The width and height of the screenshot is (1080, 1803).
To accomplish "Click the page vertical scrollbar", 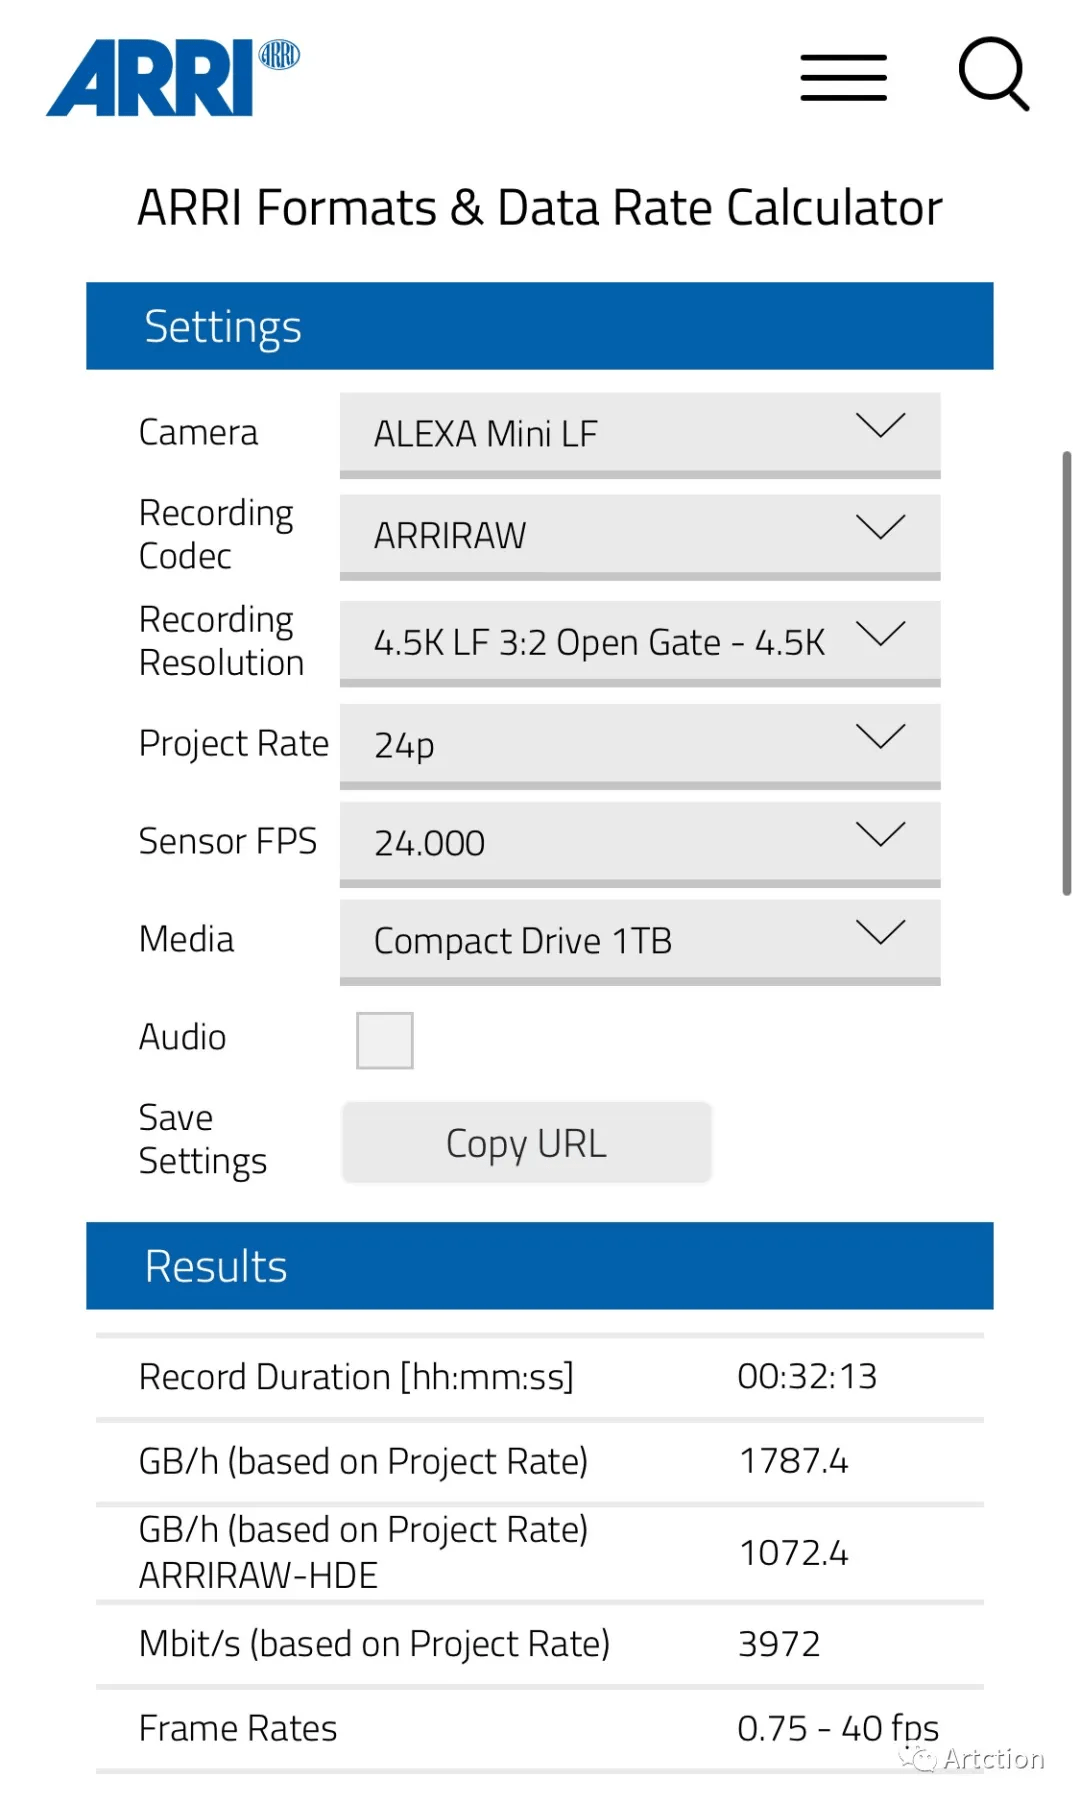I will click(x=1067, y=673).
